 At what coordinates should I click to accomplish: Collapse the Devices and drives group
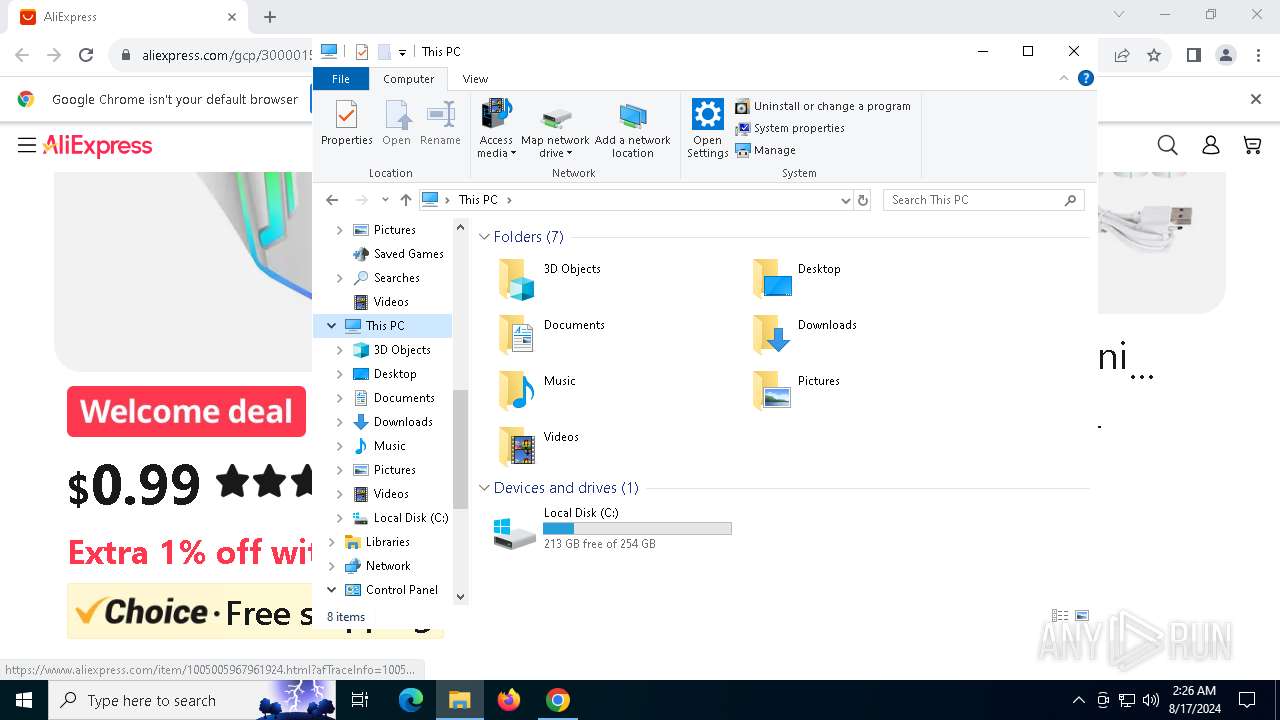[484, 488]
